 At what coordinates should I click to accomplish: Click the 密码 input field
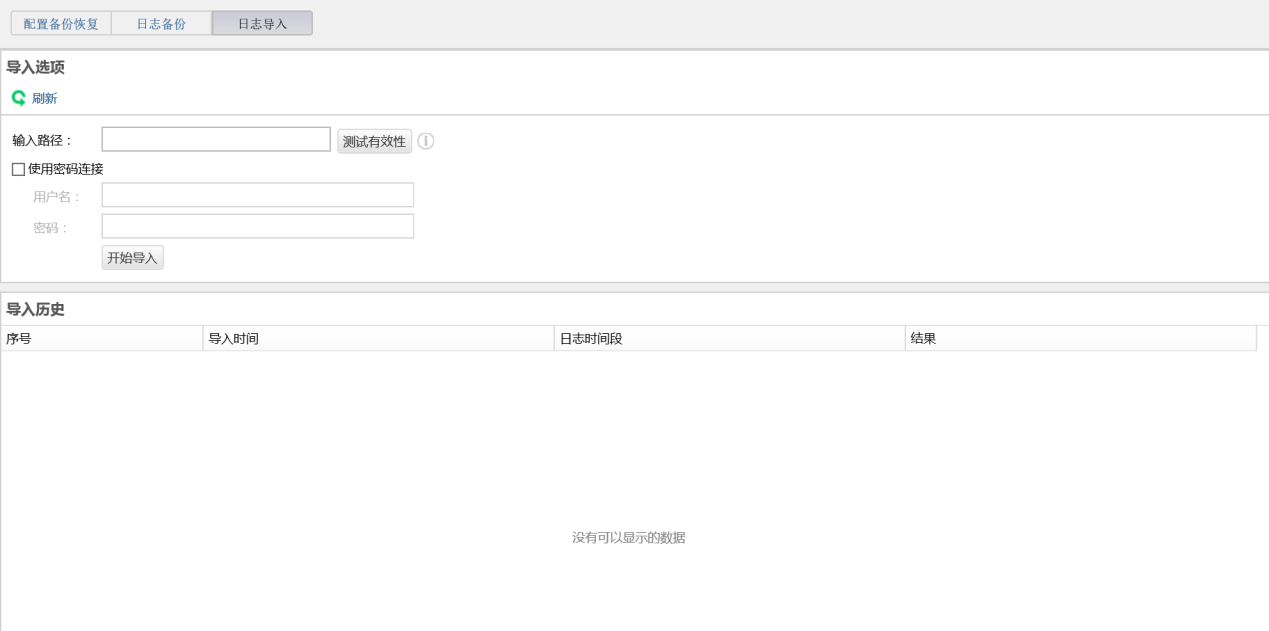point(258,227)
